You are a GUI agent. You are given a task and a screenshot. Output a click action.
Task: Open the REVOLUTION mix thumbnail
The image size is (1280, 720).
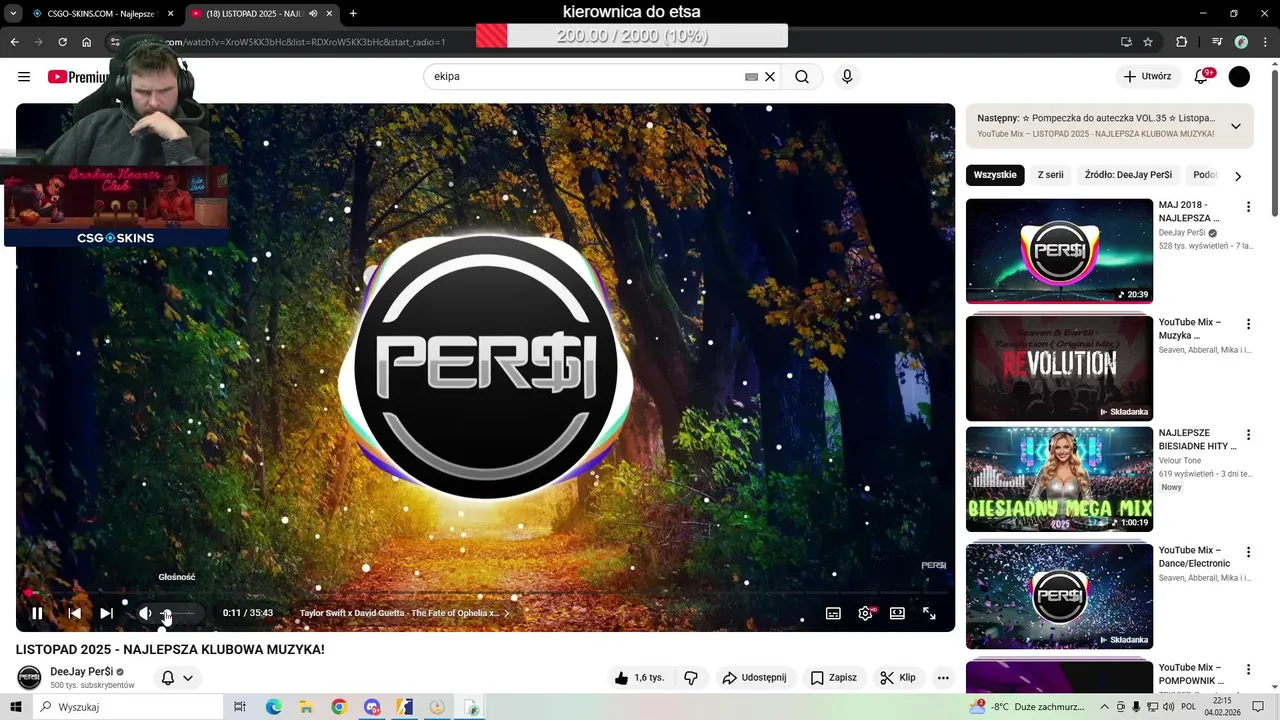(1059, 368)
